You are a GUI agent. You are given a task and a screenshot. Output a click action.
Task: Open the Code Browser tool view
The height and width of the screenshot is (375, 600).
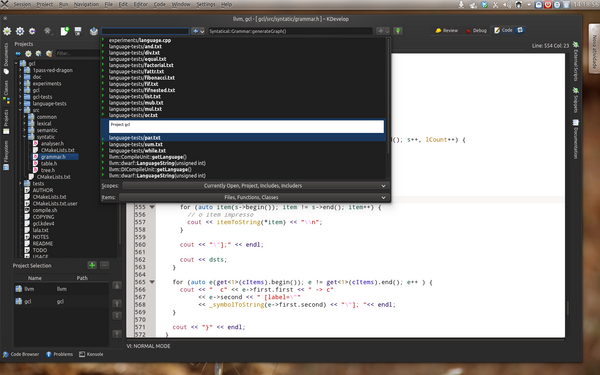(x=21, y=354)
